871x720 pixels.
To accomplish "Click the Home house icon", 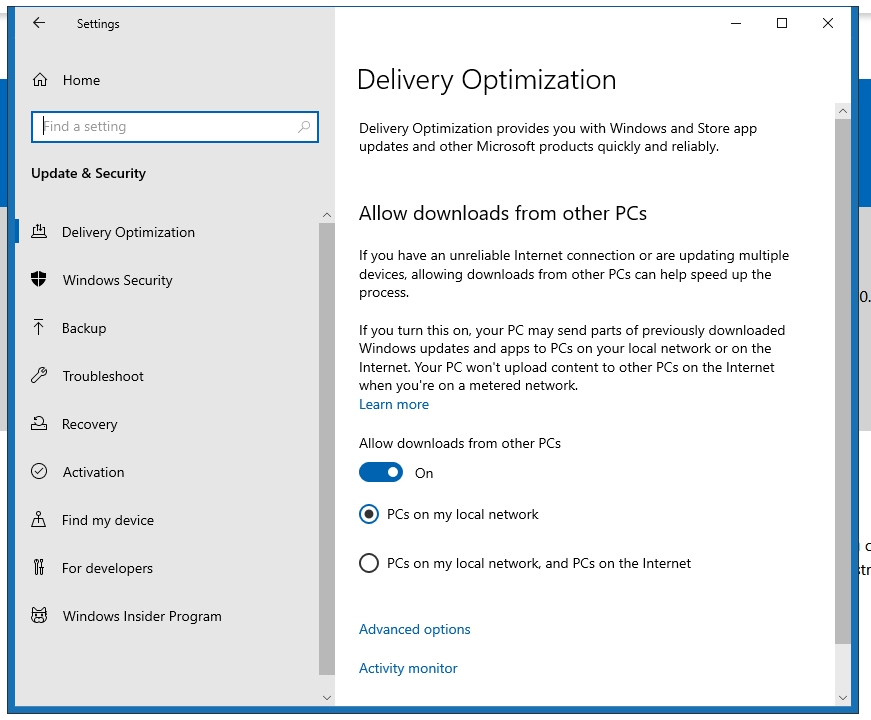I will tap(40, 80).
